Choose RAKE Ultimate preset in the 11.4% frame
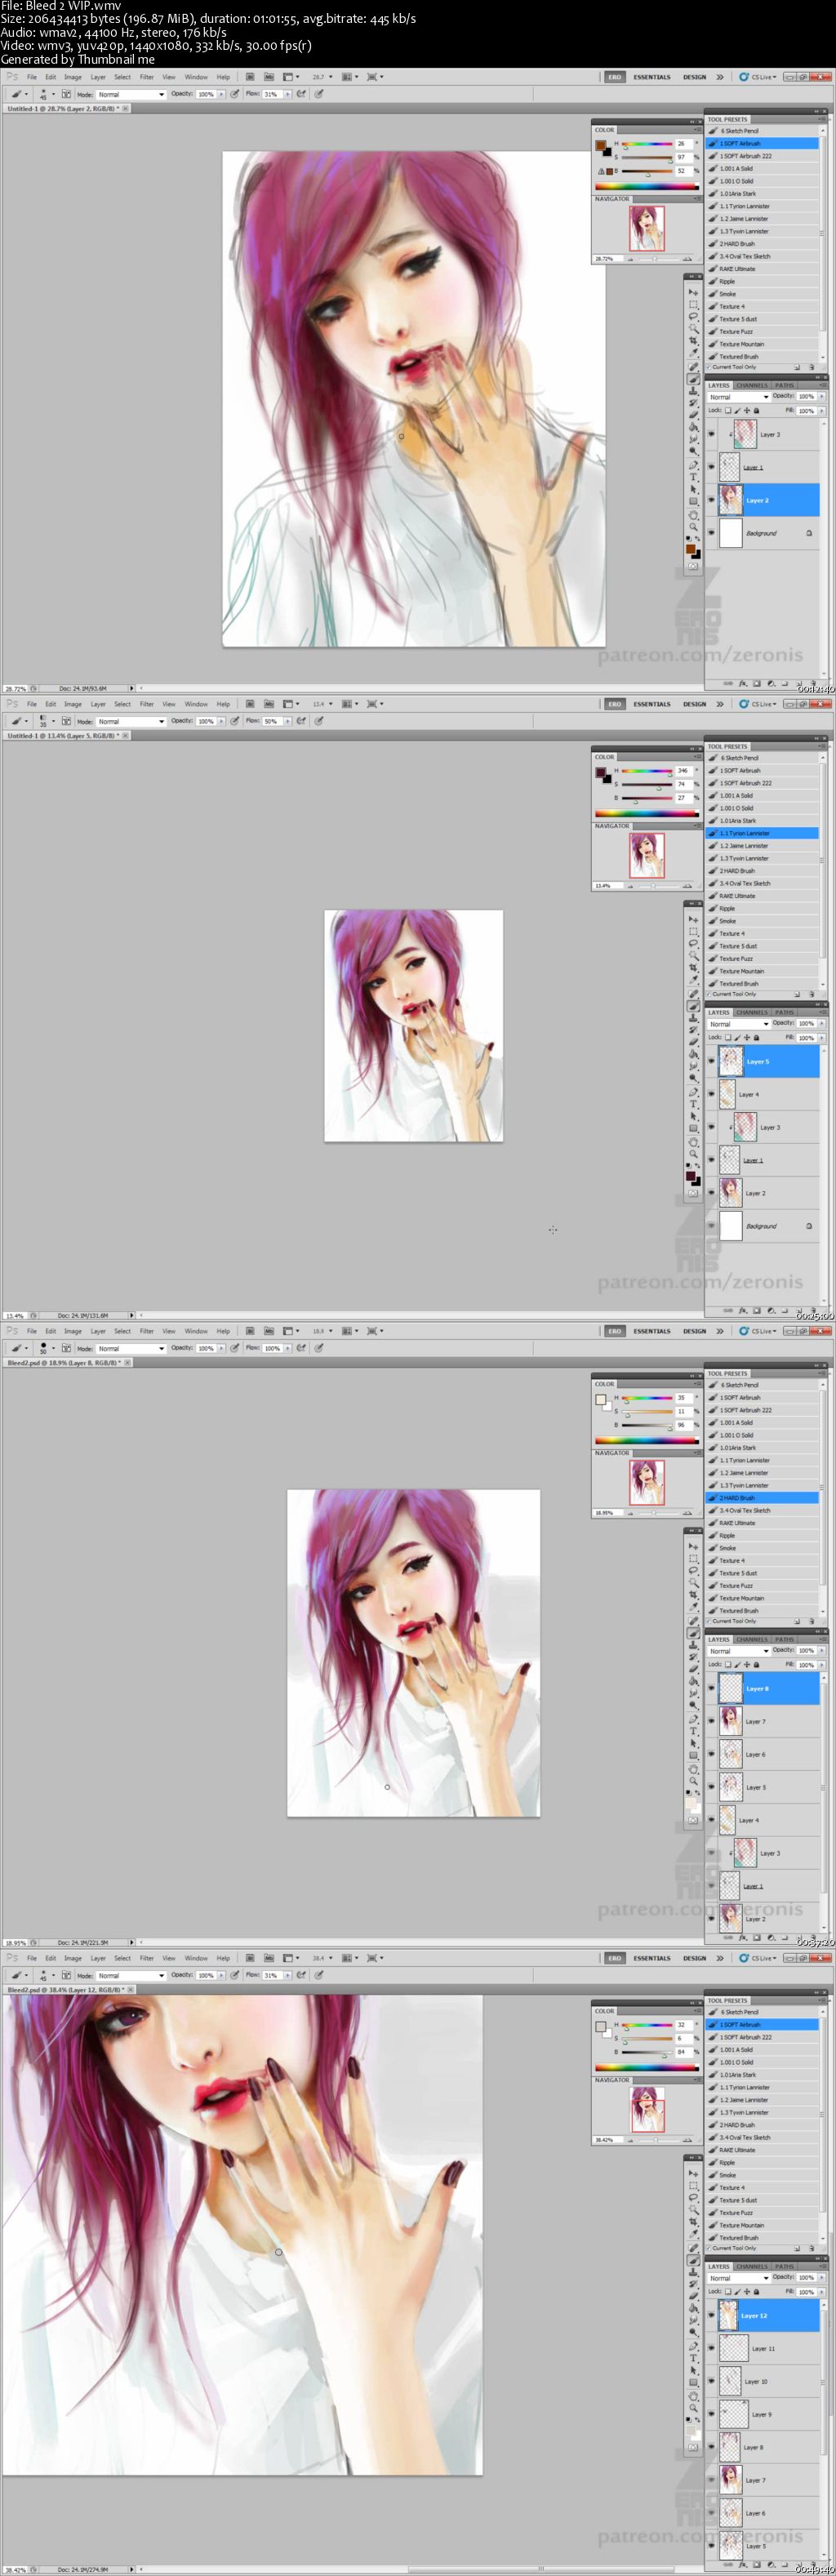Screen dimensions: 836x2576 click(x=762, y=896)
